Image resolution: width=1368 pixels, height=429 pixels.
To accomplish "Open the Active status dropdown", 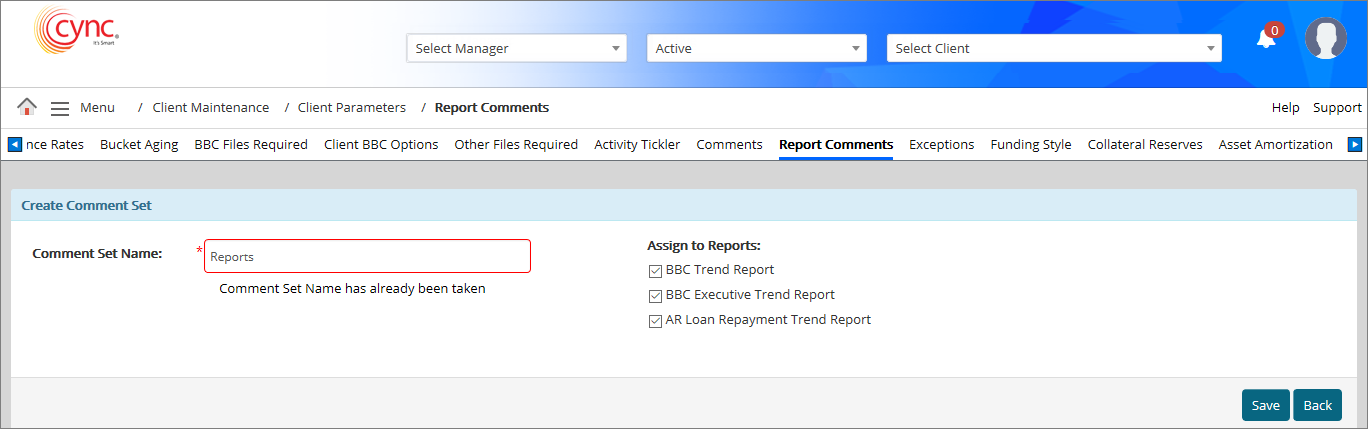I will coord(756,48).
